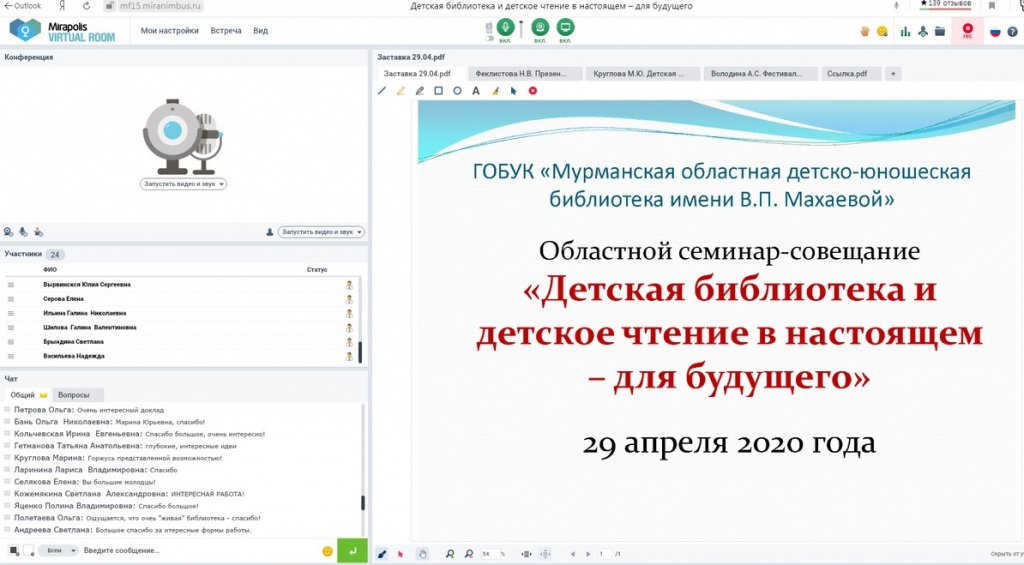The image size is (1024, 565).
Task: Select the red pointer mode icon
Action: (x=401, y=554)
